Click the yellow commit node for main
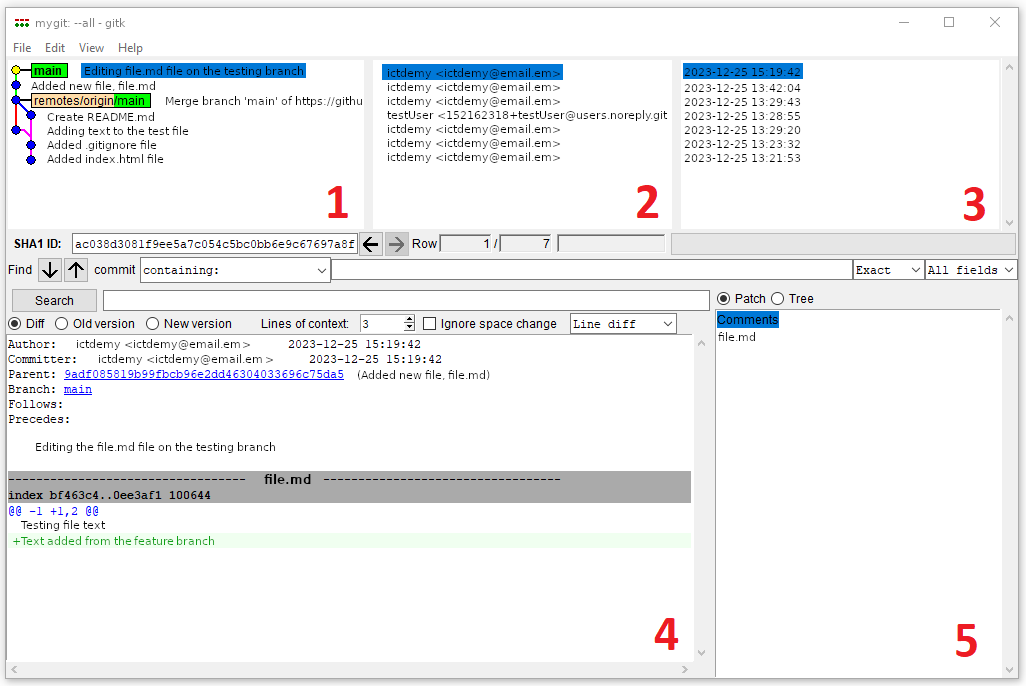Screen dimensions: 1028x686 (16, 71)
